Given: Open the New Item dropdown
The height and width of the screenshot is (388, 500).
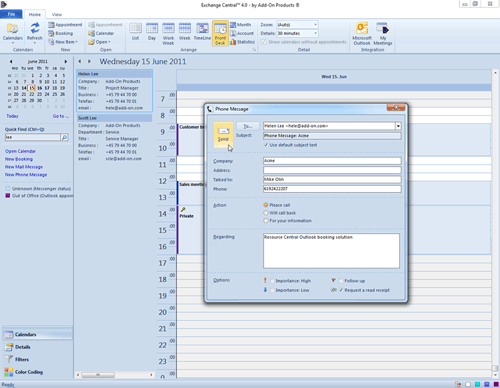Looking at the screenshot, I should pyautogui.click(x=63, y=42).
